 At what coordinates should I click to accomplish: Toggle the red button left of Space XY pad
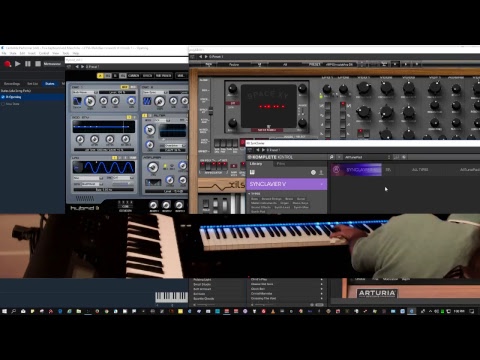tap(233, 103)
